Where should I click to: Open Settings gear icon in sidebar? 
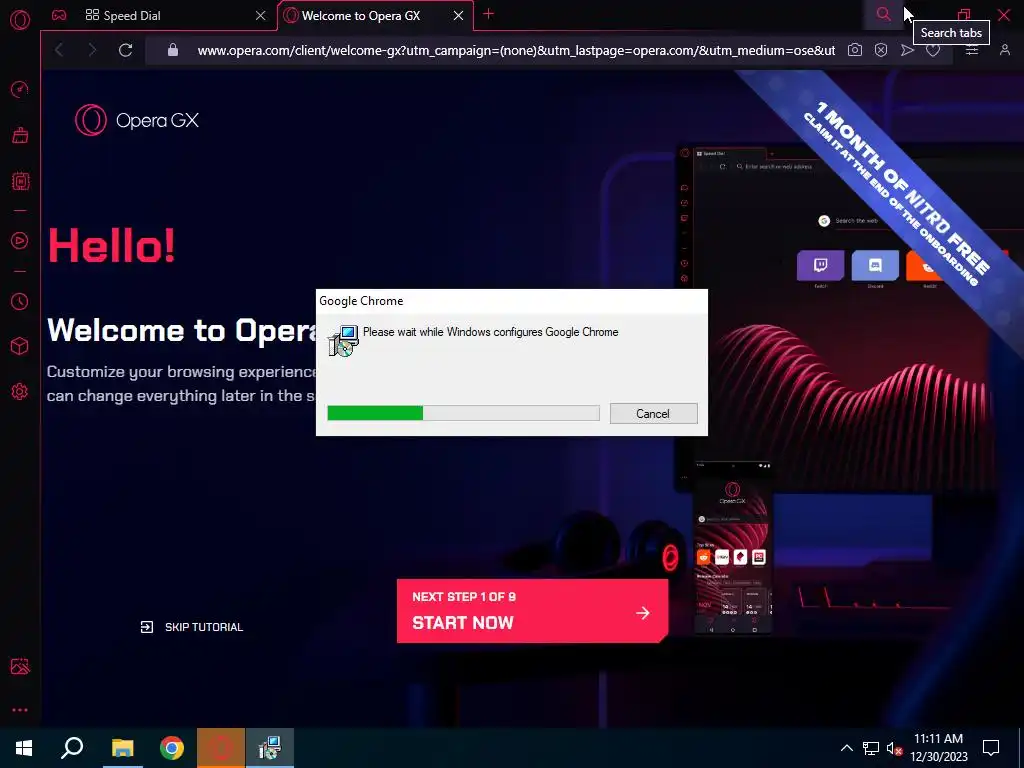[20, 391]
